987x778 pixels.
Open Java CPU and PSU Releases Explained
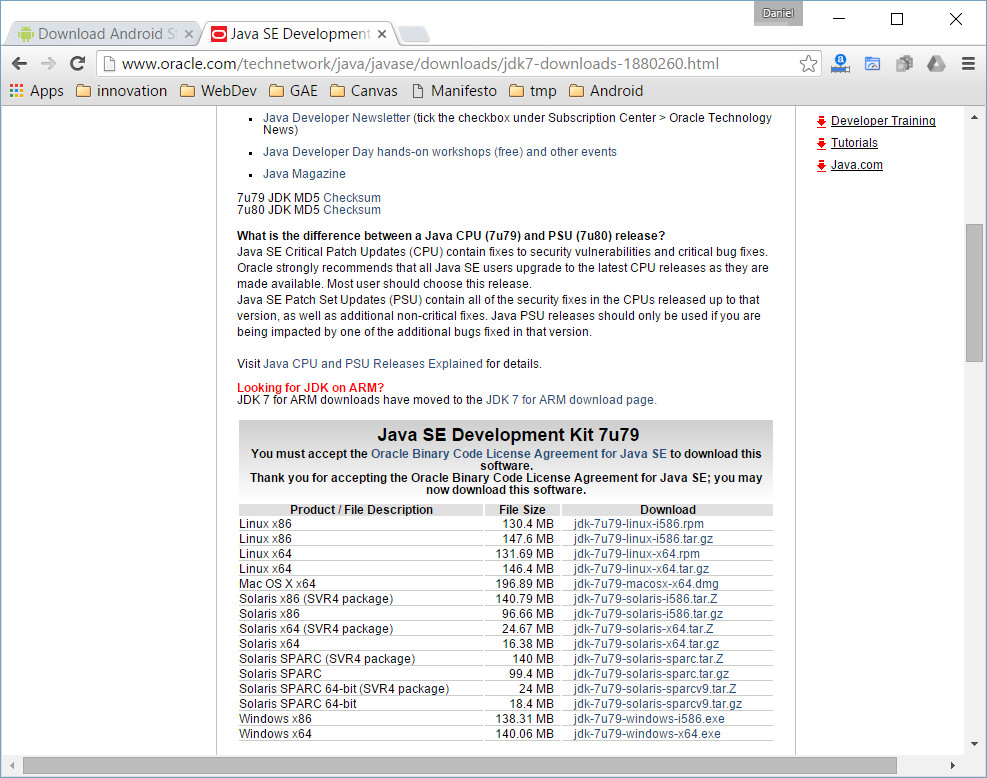(373, 364)
